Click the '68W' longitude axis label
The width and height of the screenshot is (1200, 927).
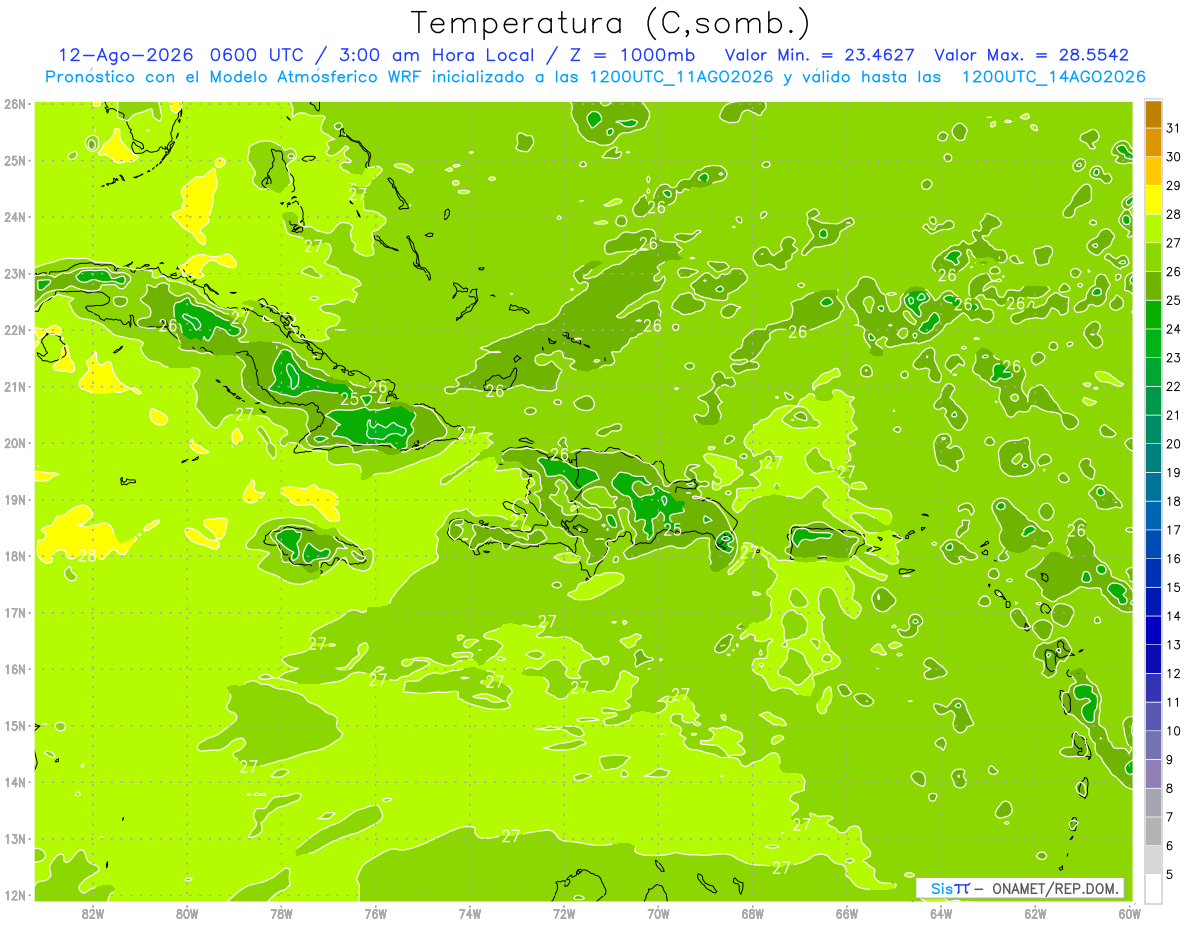coord(753,912)
